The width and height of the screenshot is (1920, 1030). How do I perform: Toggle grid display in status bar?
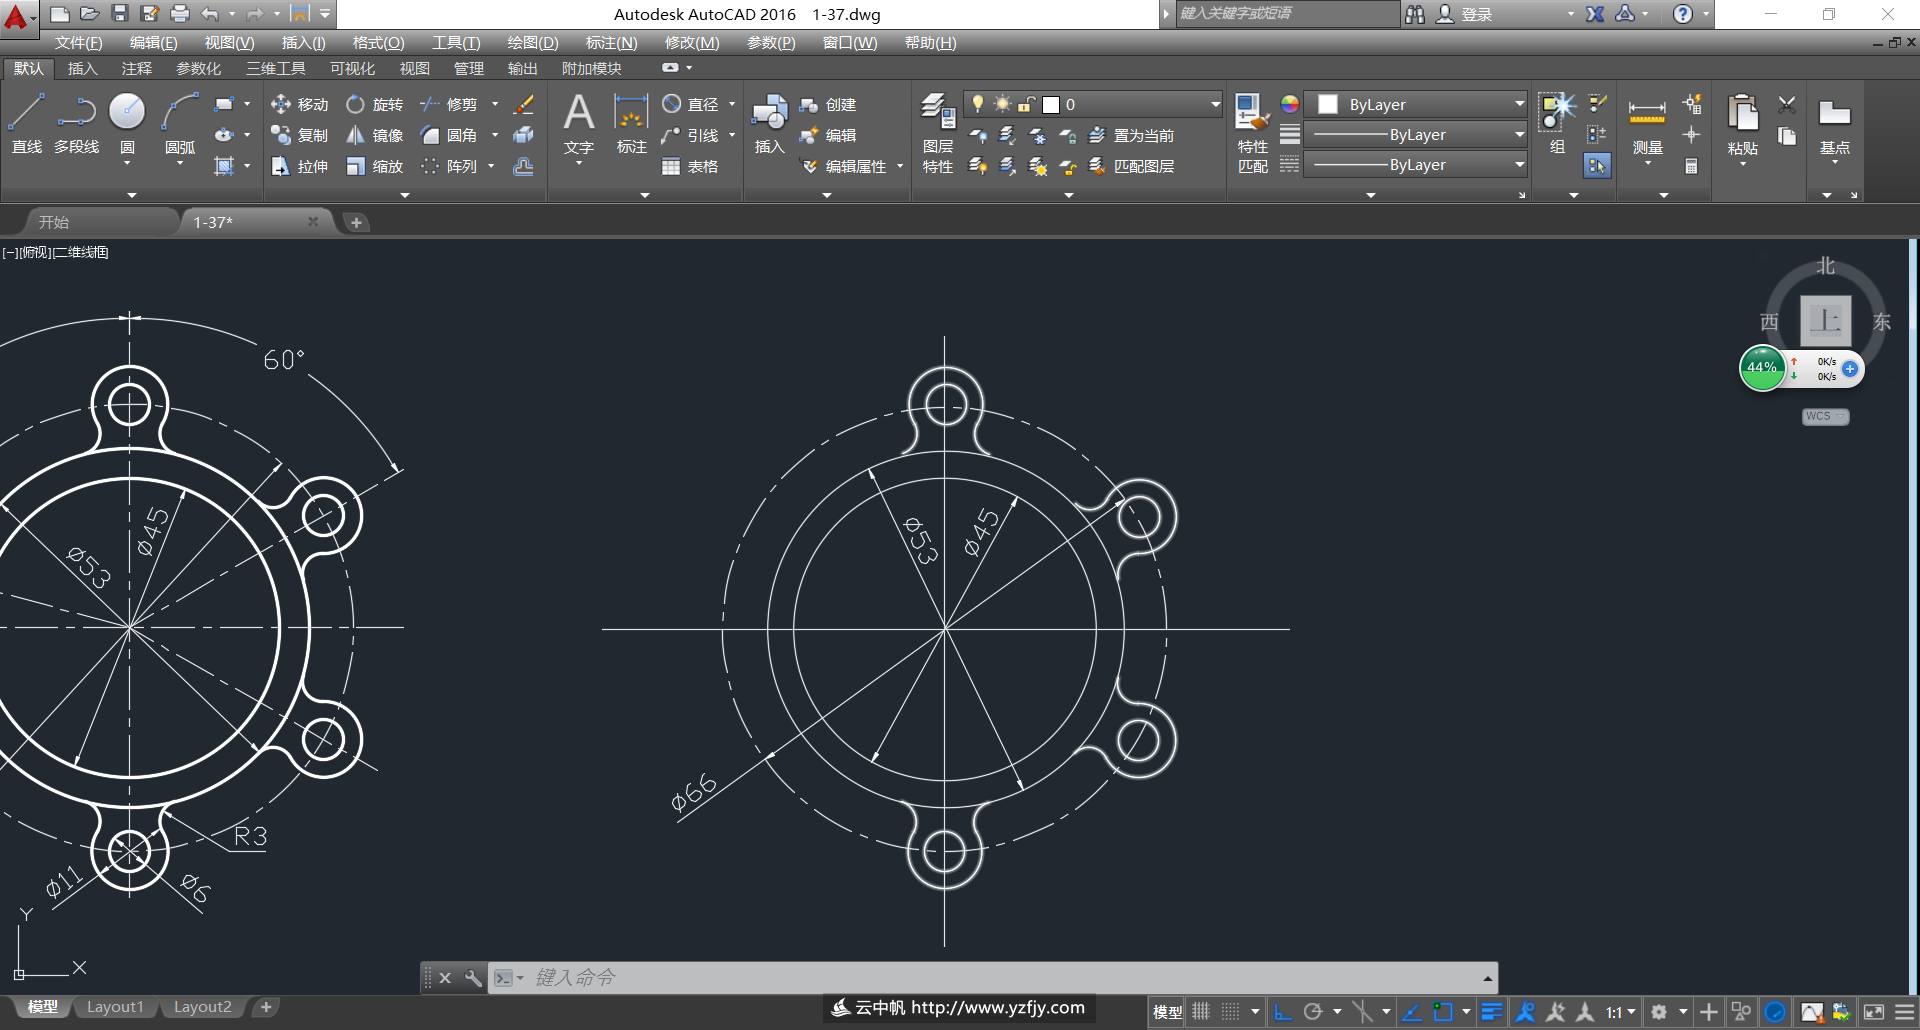pos(1201,1012)
